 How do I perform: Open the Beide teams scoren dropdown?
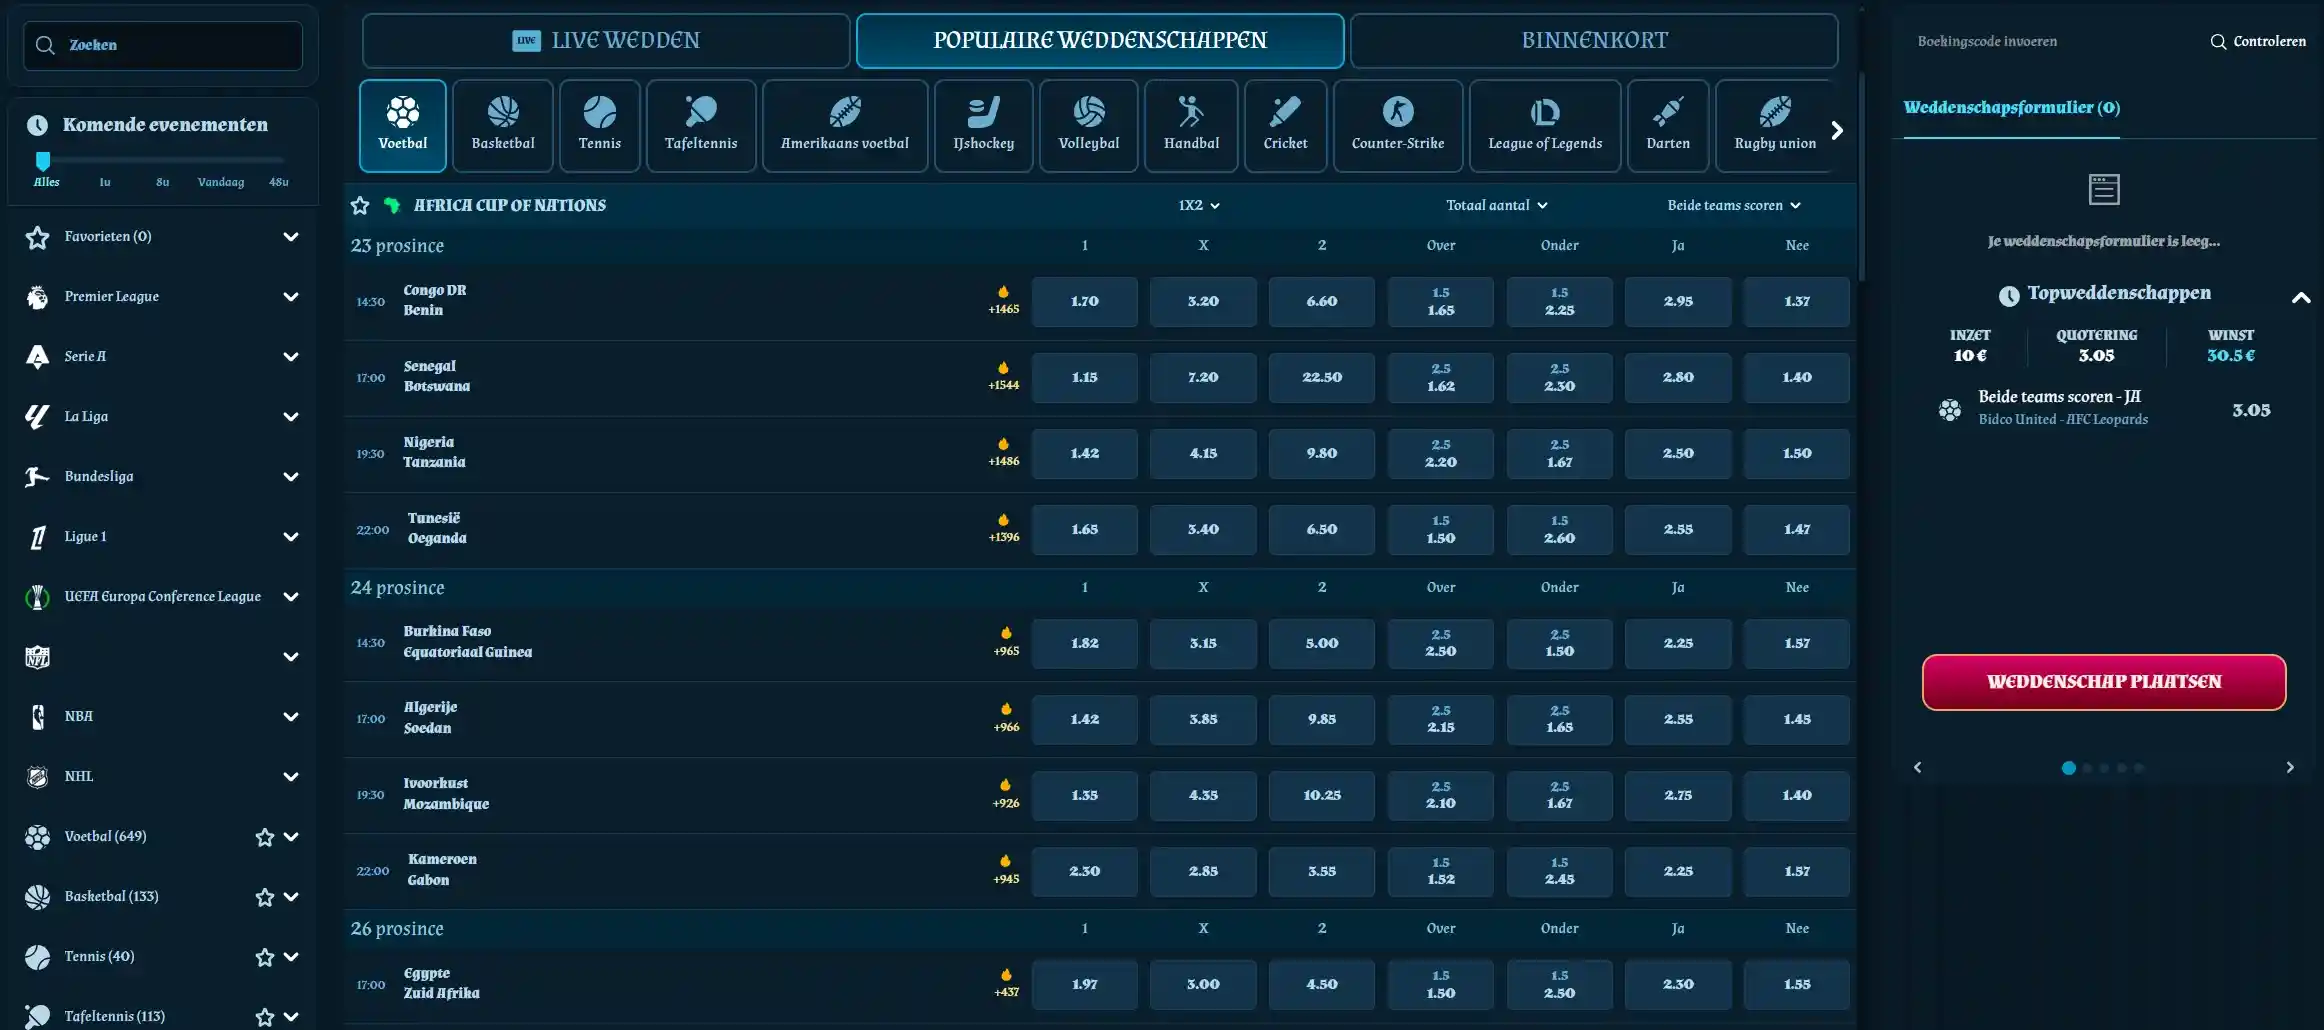point(1733,205)
